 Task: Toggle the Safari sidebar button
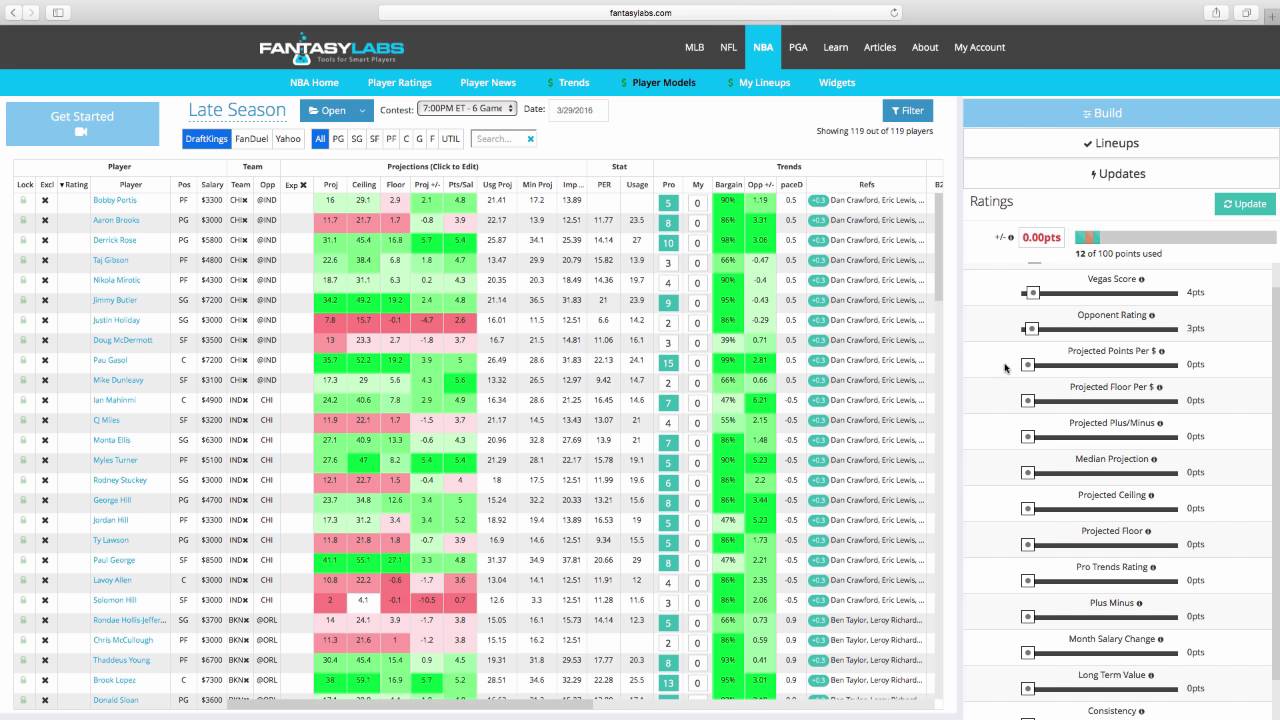point(58,12)
